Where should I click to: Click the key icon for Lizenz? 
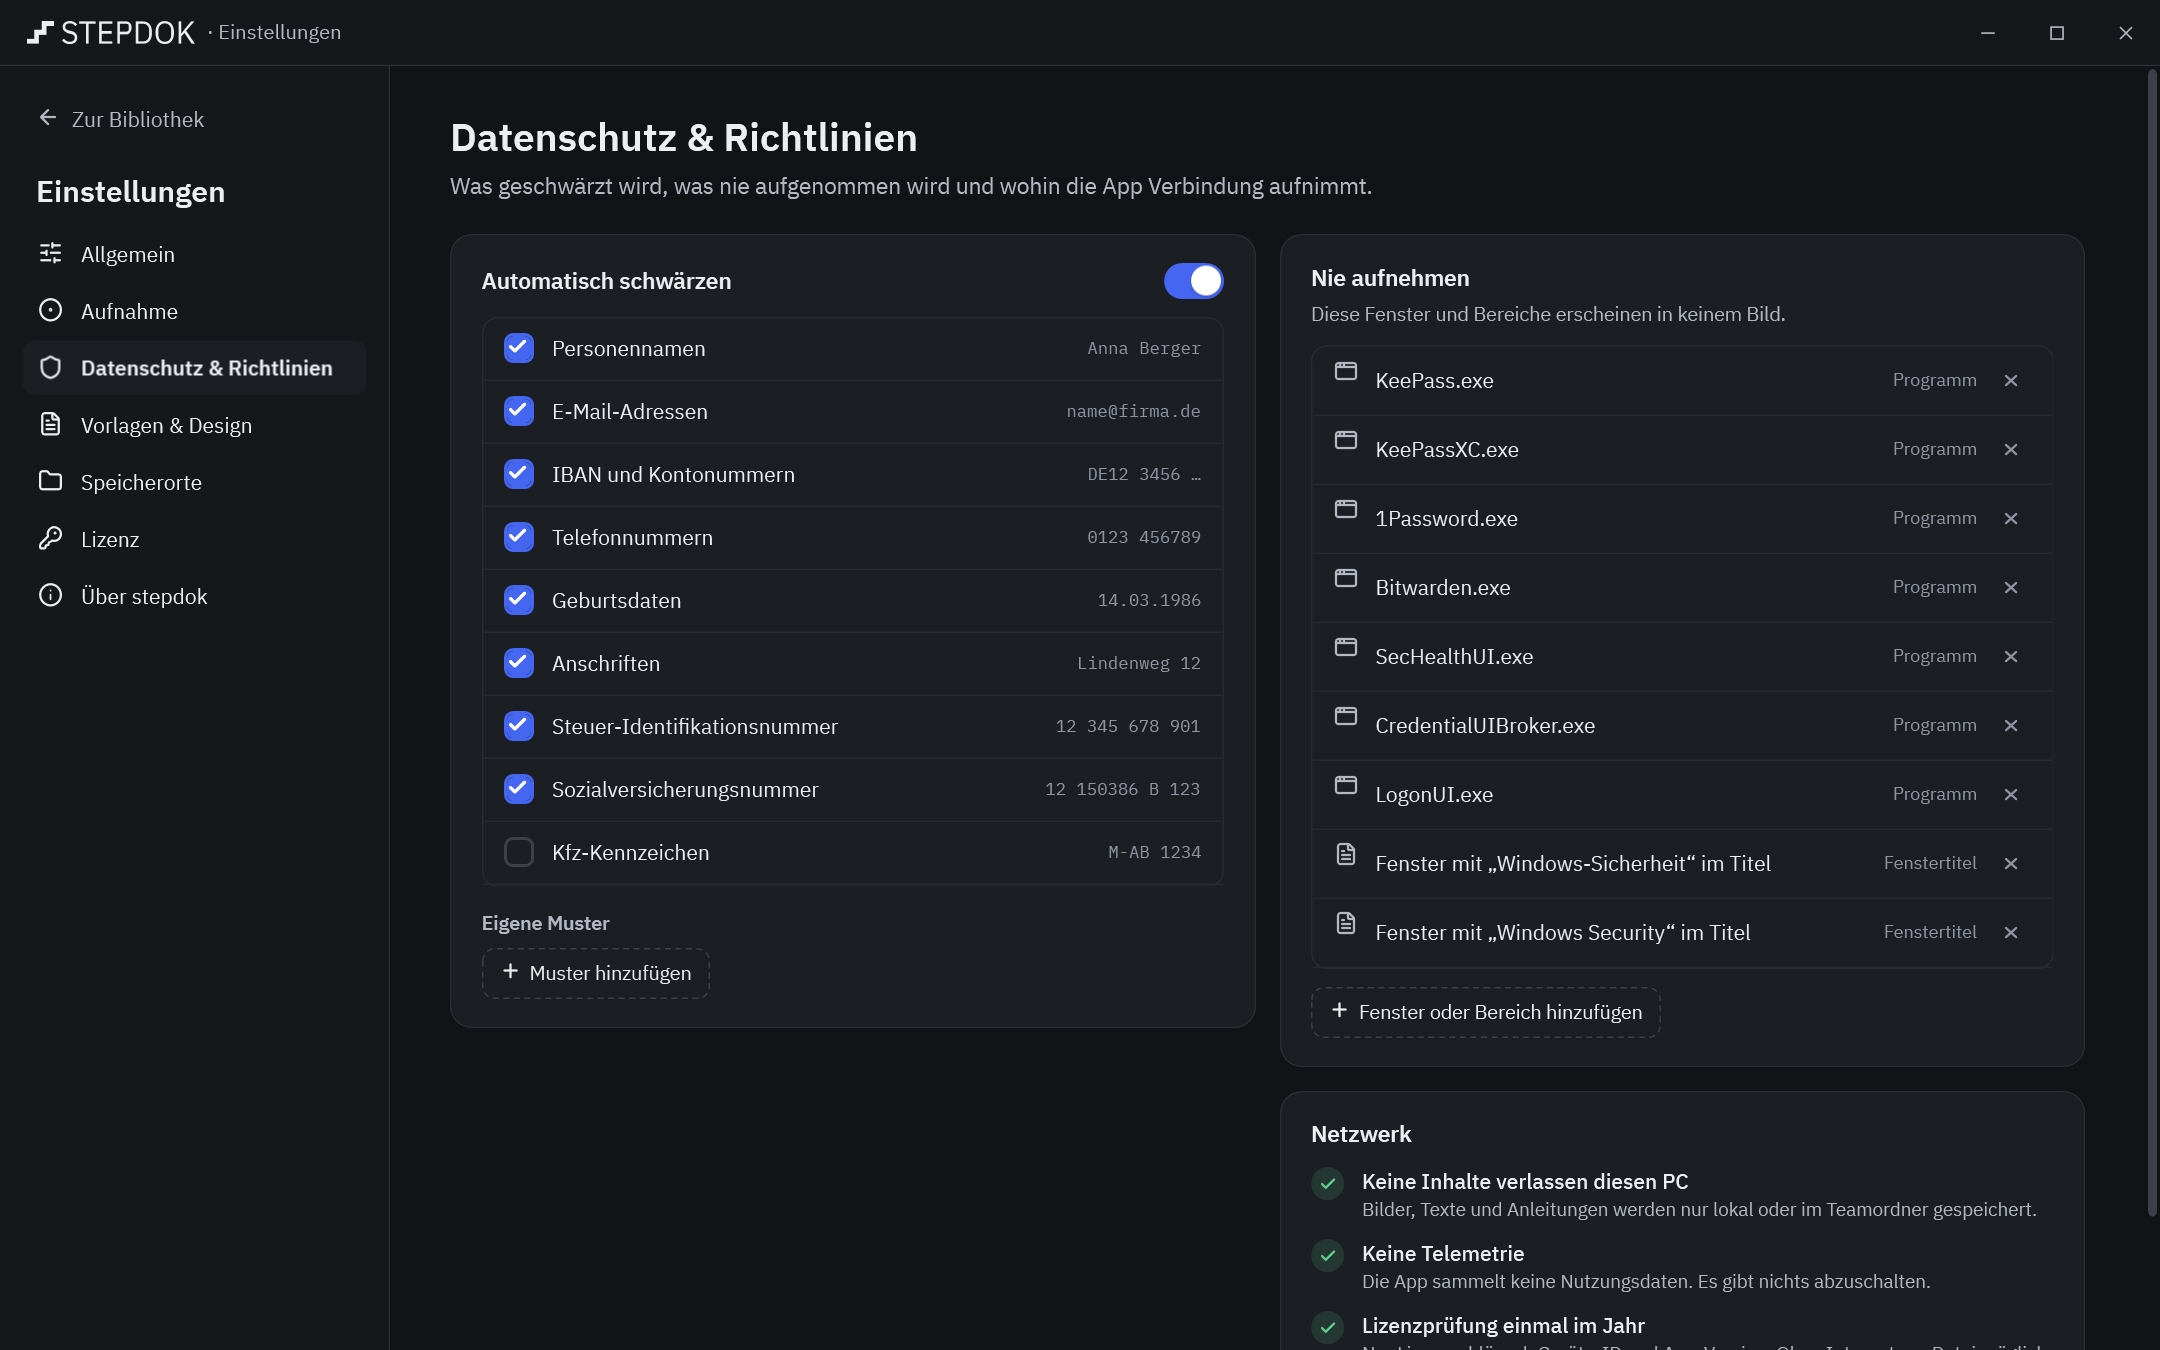coord(51,539)
